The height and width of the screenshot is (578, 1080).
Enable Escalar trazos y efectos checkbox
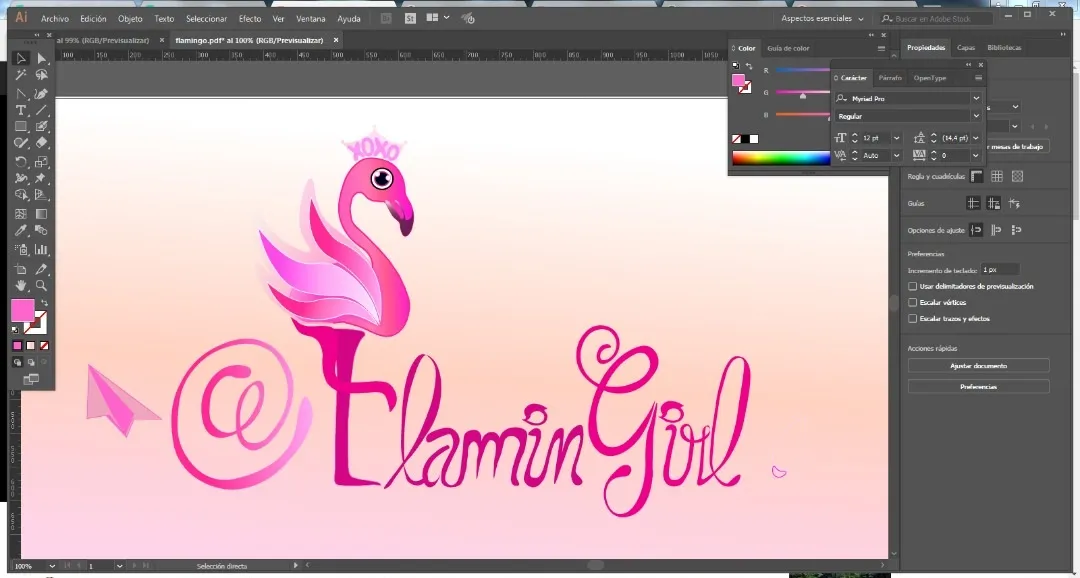913,319
